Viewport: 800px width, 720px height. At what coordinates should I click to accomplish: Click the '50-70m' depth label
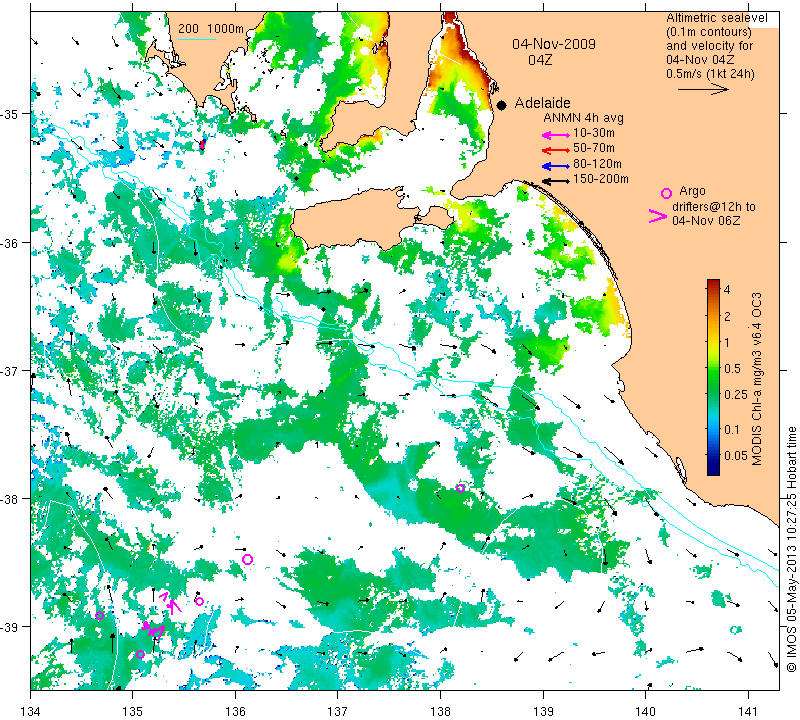coord(593,148)
